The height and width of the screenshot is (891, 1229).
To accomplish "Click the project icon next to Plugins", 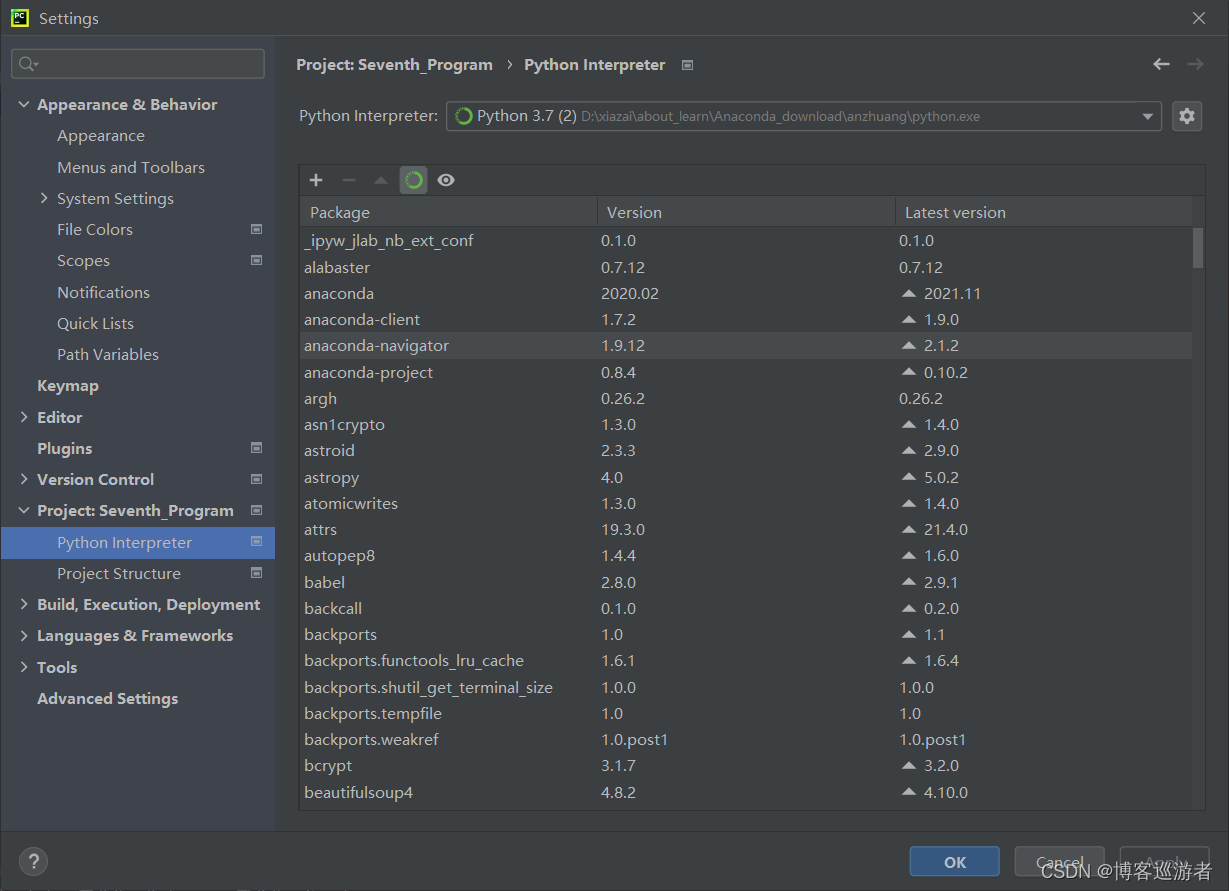I will coord(256,448).
